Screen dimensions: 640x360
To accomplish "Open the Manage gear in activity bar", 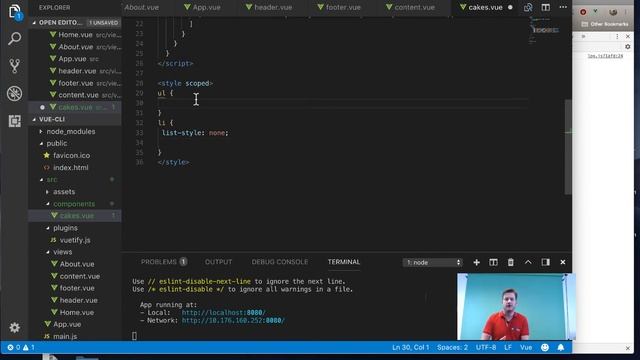I will (14, 327).
